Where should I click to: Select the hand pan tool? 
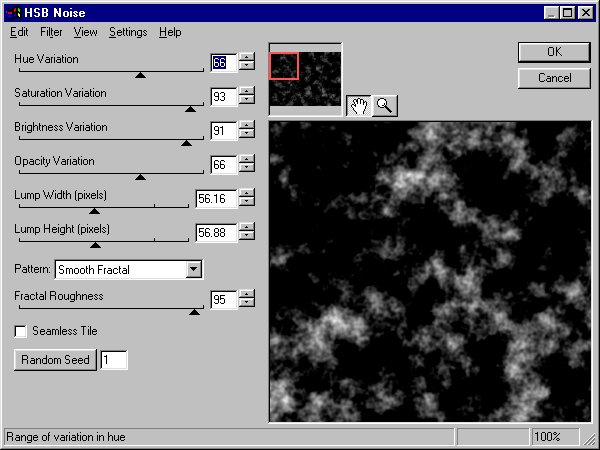click(358, 106)
